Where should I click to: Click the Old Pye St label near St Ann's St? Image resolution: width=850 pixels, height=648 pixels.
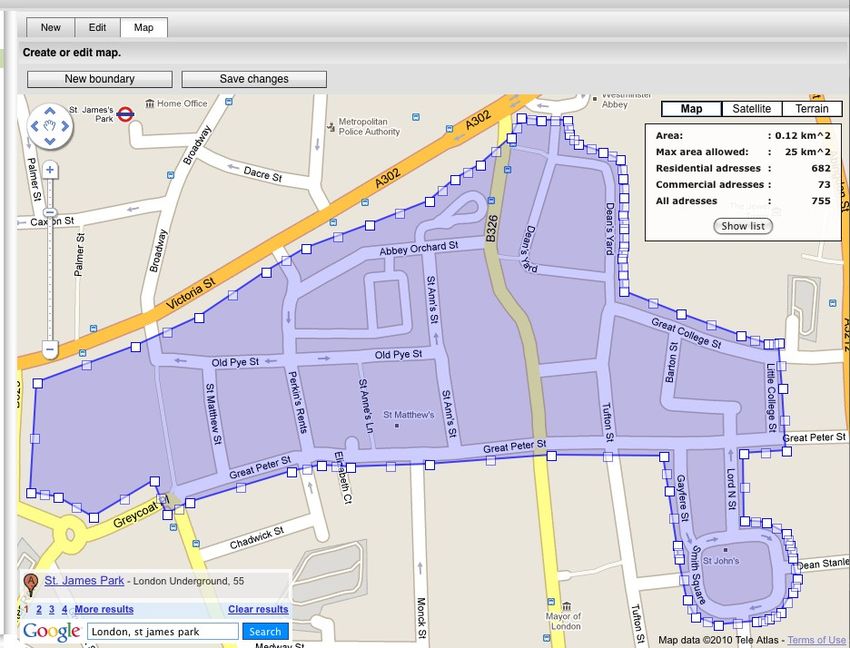pyautogui.click(x=398, y=355)
